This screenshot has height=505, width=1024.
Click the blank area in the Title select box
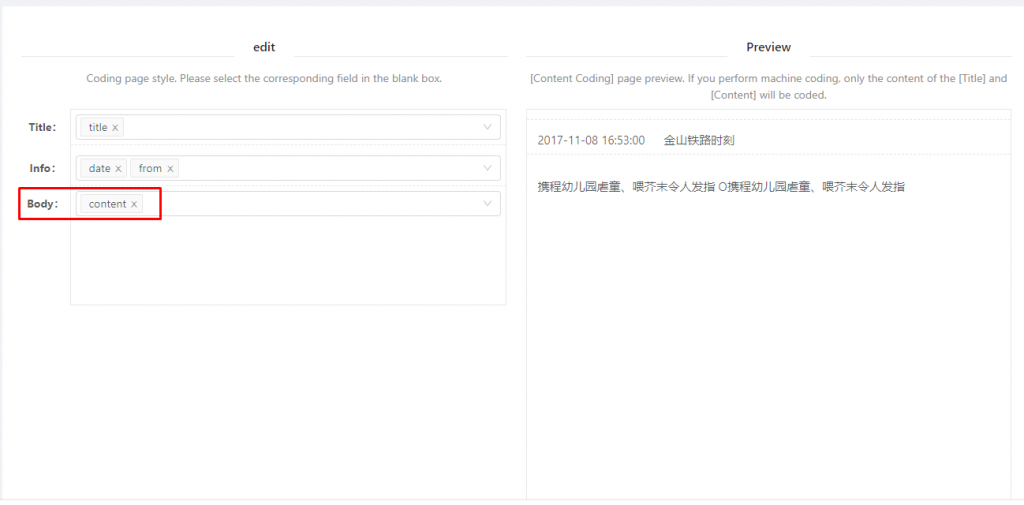click(x=300, y=127)
